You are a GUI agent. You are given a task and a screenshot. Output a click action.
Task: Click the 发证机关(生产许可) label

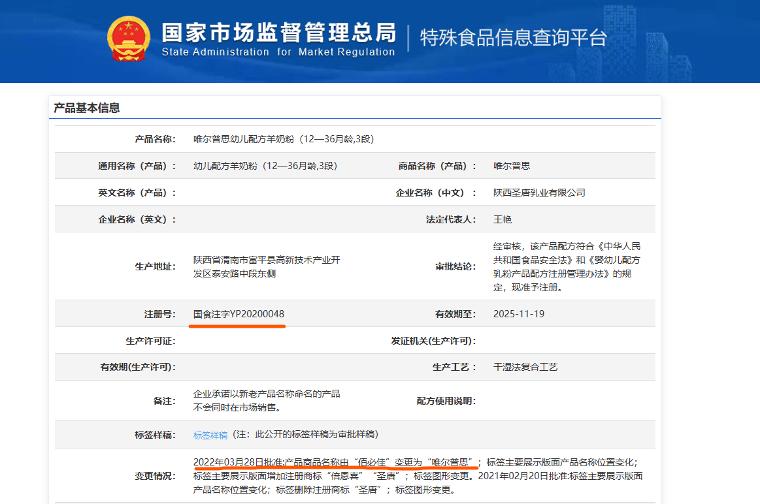point(434,341)
